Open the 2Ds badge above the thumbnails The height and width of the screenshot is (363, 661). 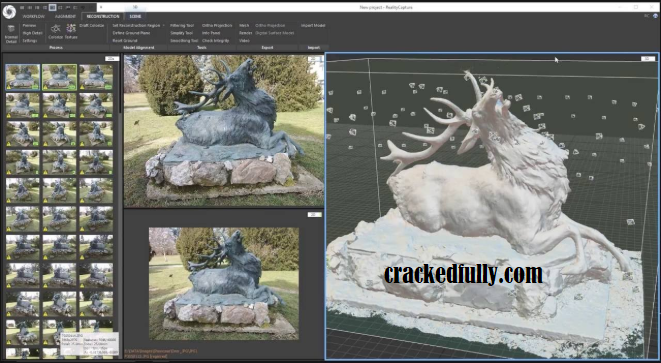point(111,59)
